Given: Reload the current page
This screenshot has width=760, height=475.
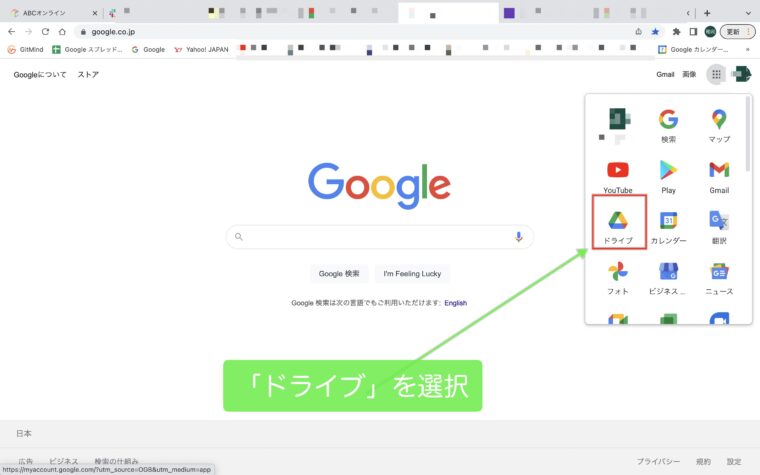Looking at the screenshot, I should (x=45, y=32).
